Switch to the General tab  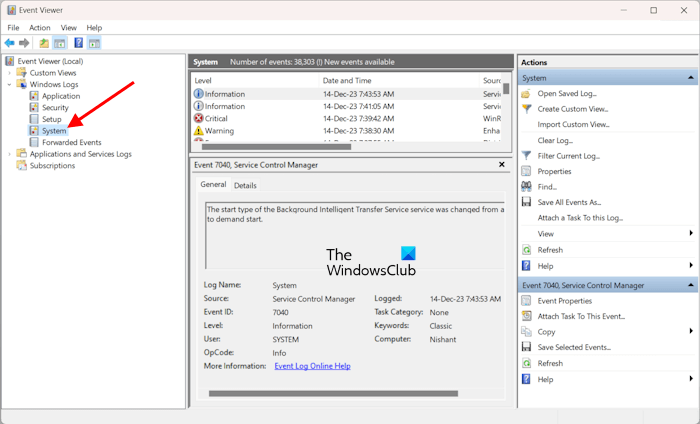click(x=213, y=184)
